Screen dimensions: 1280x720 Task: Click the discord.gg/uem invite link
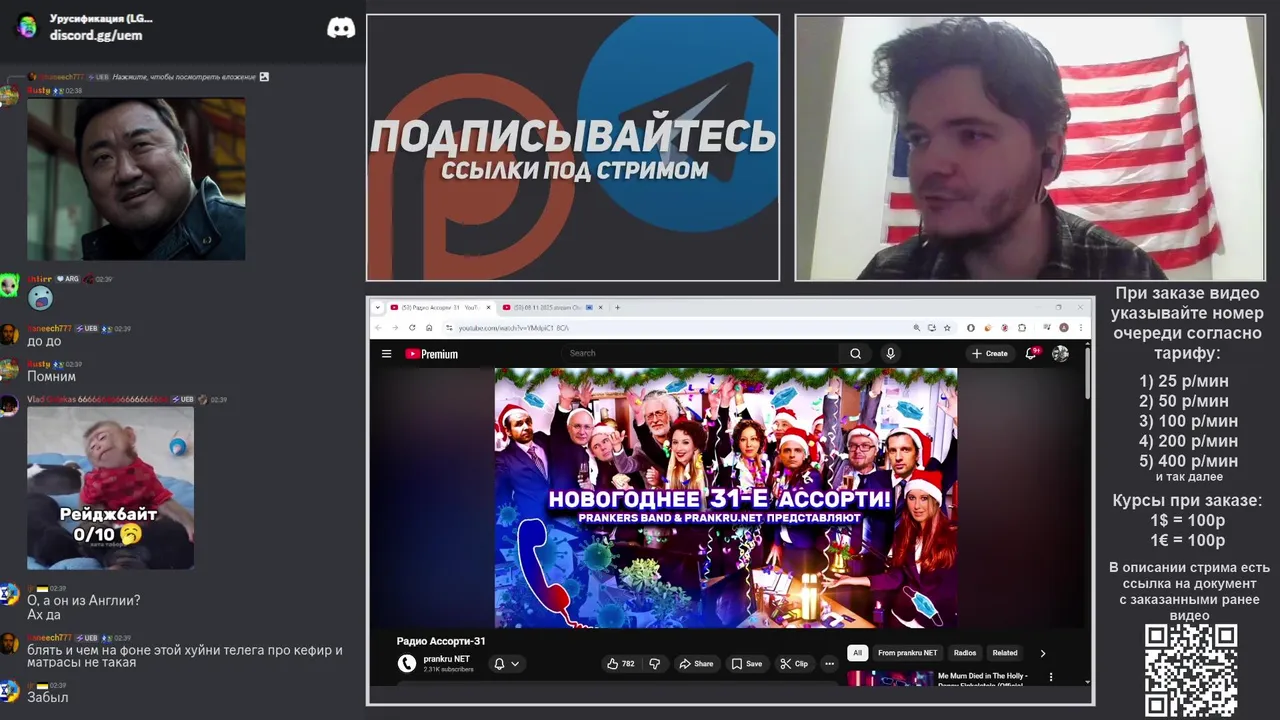click(96, 35)
